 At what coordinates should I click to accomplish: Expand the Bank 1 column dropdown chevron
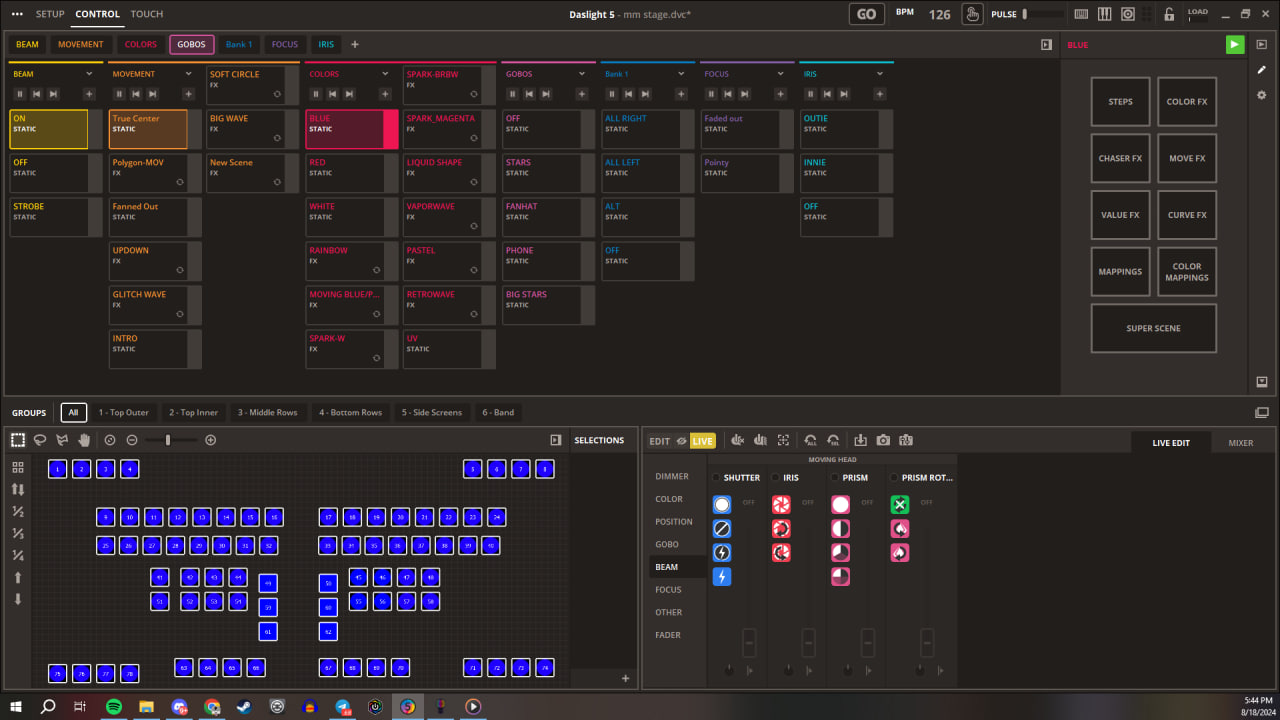(681, 74)
